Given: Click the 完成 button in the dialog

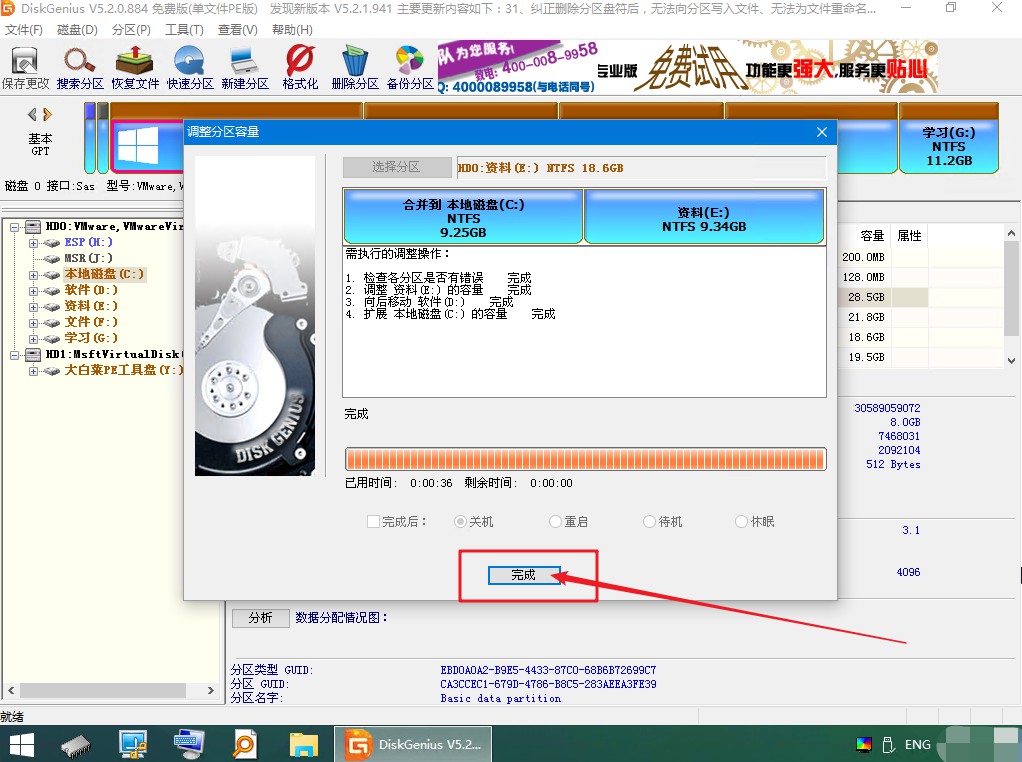Looking at the screenshot, I should click(x=524, y=575).
